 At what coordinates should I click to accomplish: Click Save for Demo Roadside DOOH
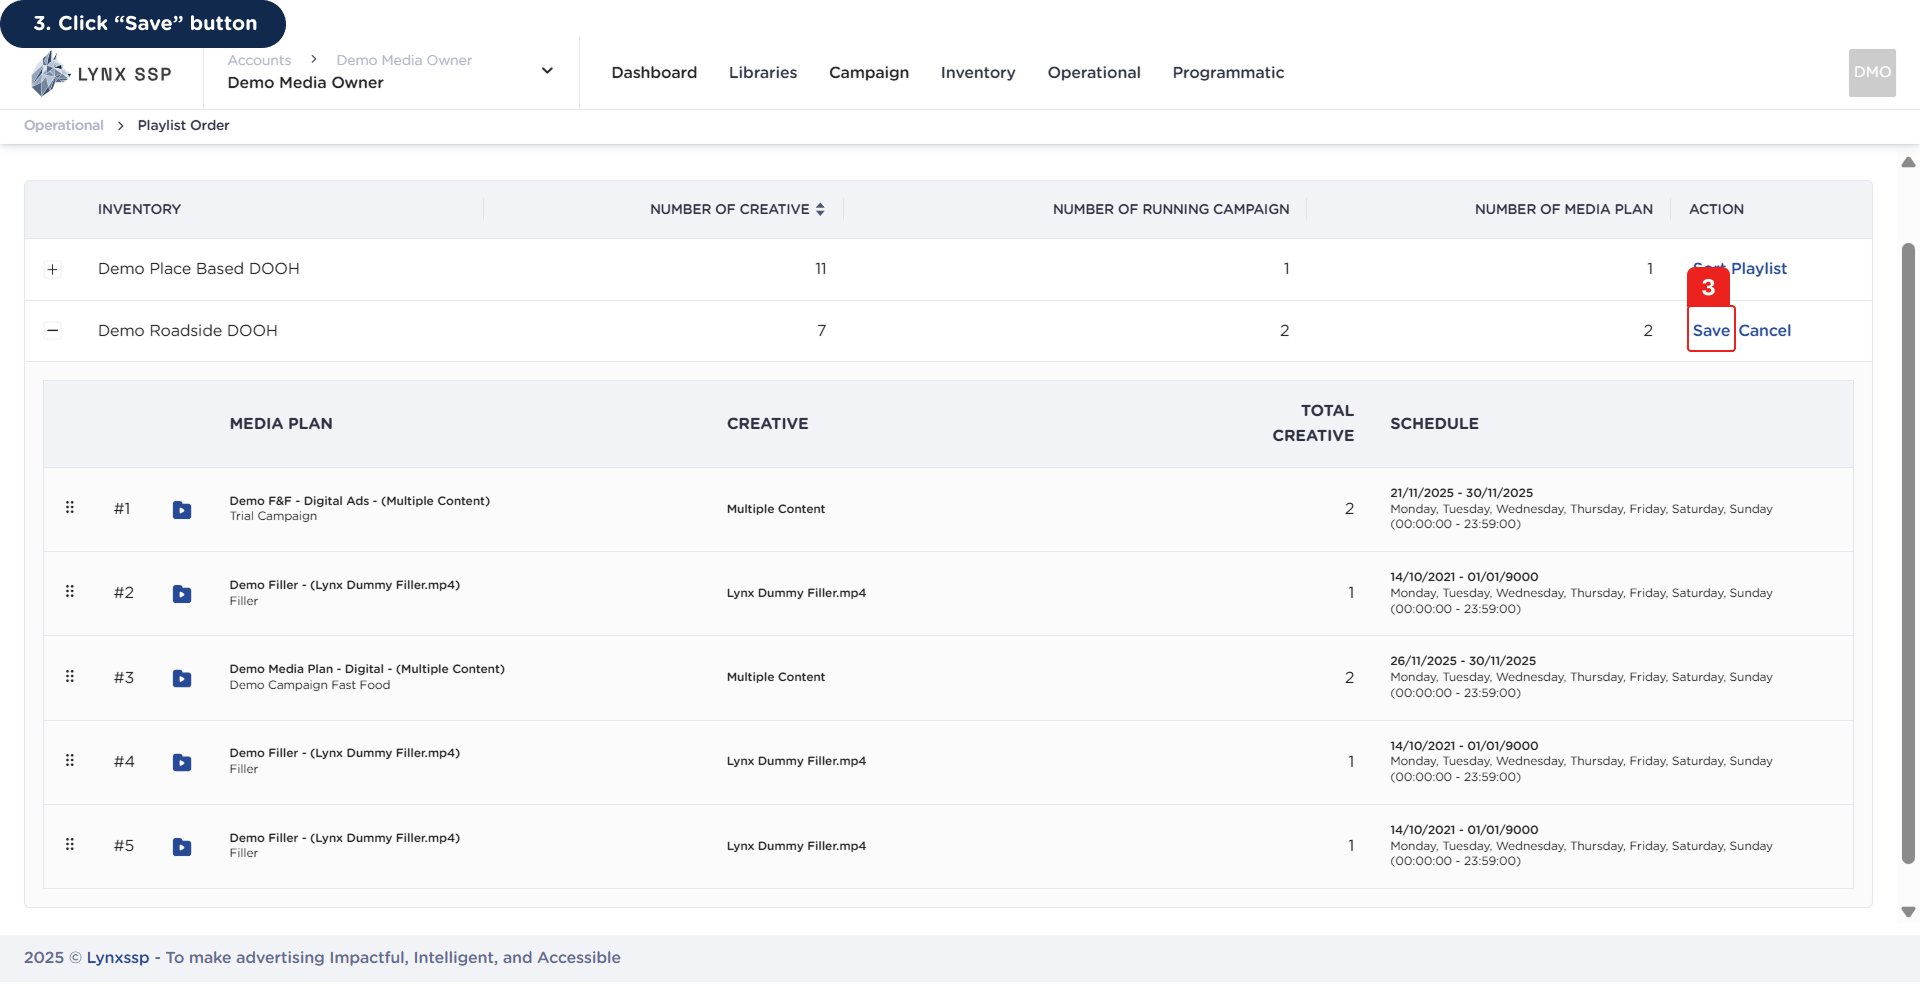click(x=1711, y=330)
